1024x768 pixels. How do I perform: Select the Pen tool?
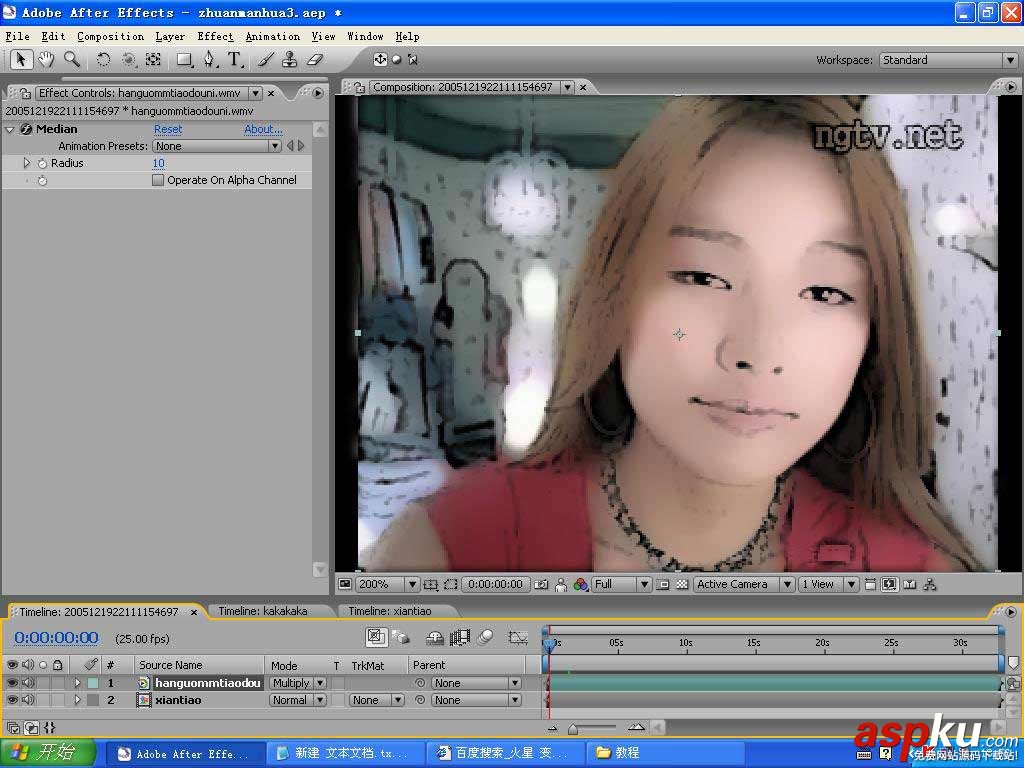(209, 59)
